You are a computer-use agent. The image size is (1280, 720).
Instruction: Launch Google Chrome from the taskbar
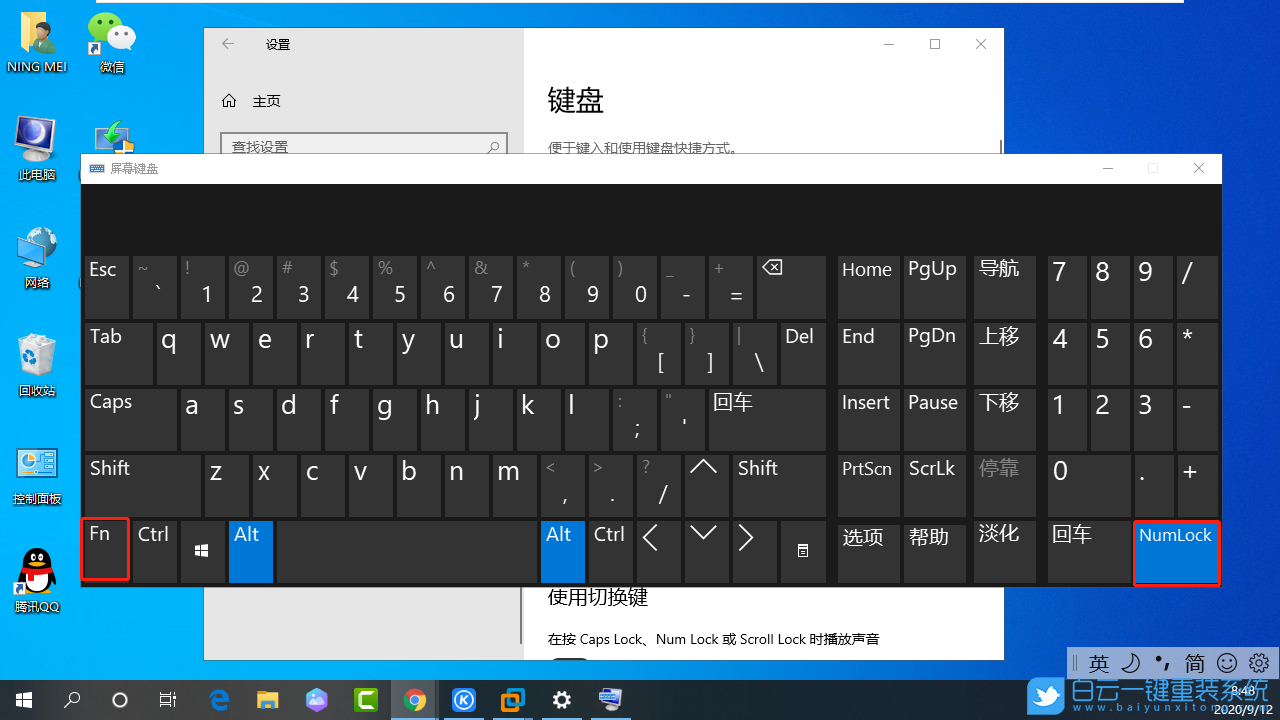(415, 700)
